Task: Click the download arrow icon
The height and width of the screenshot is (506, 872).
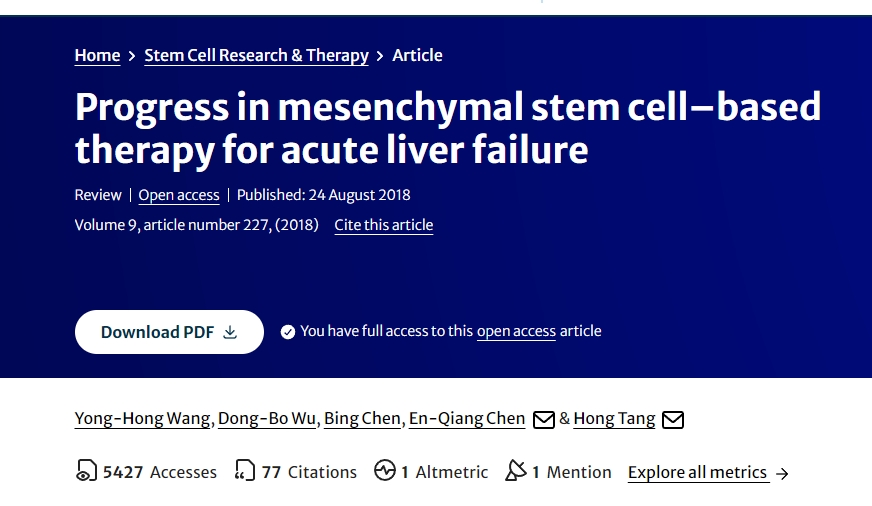Action: (x=230, y=332)
